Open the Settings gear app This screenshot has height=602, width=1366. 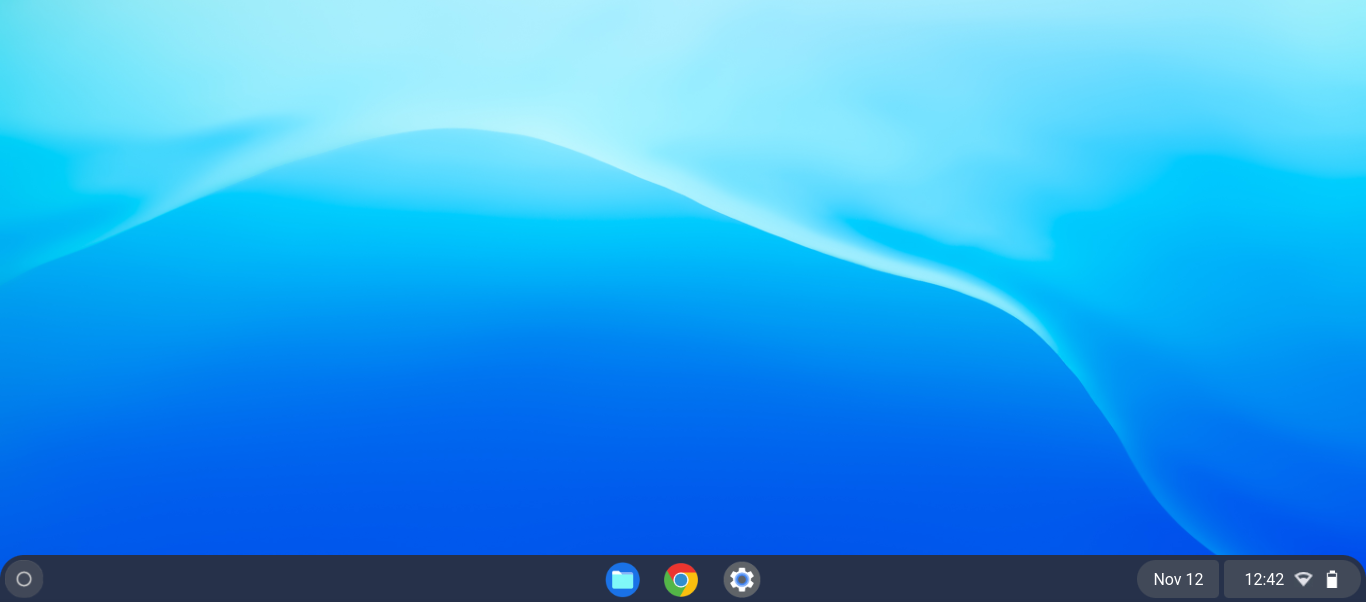pos(741,579)
